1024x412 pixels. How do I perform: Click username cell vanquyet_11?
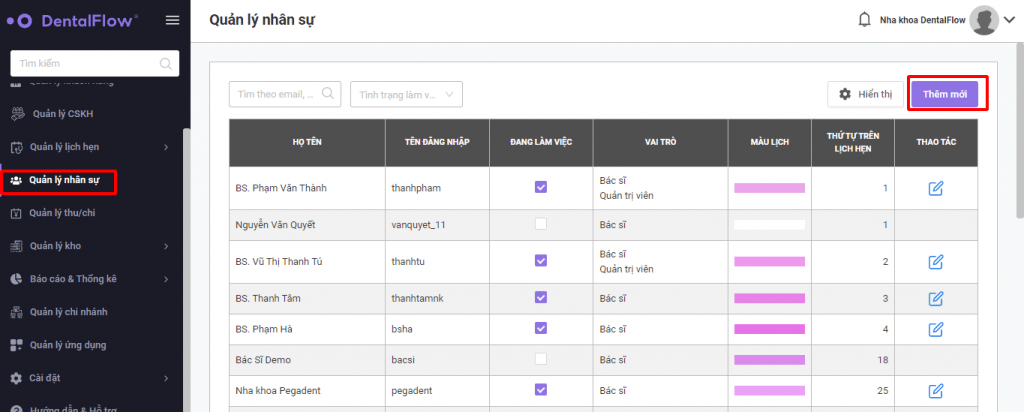point(437,225)
